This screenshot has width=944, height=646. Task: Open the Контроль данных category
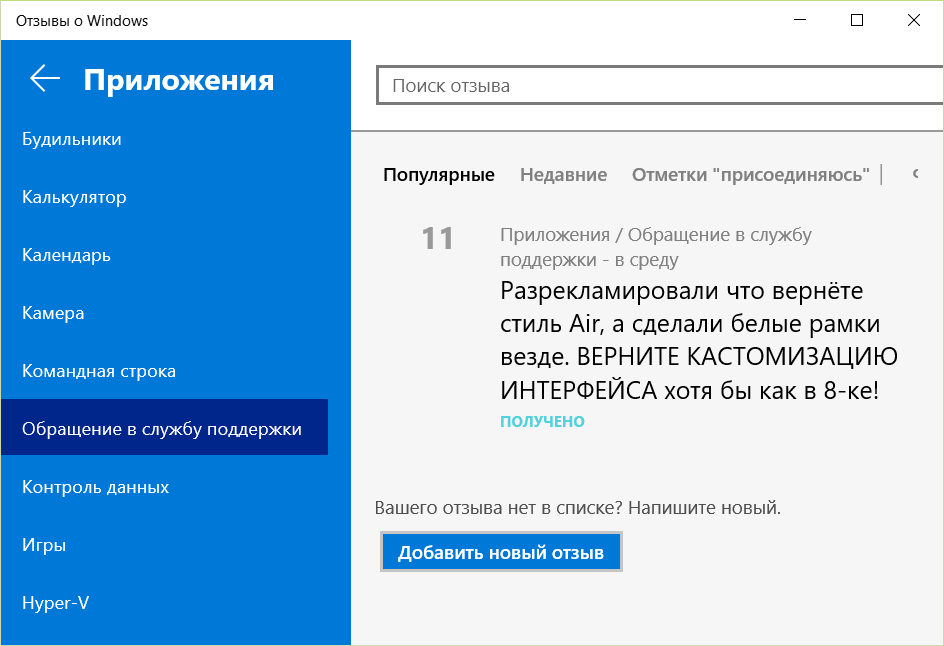click(x=95, y=486)
